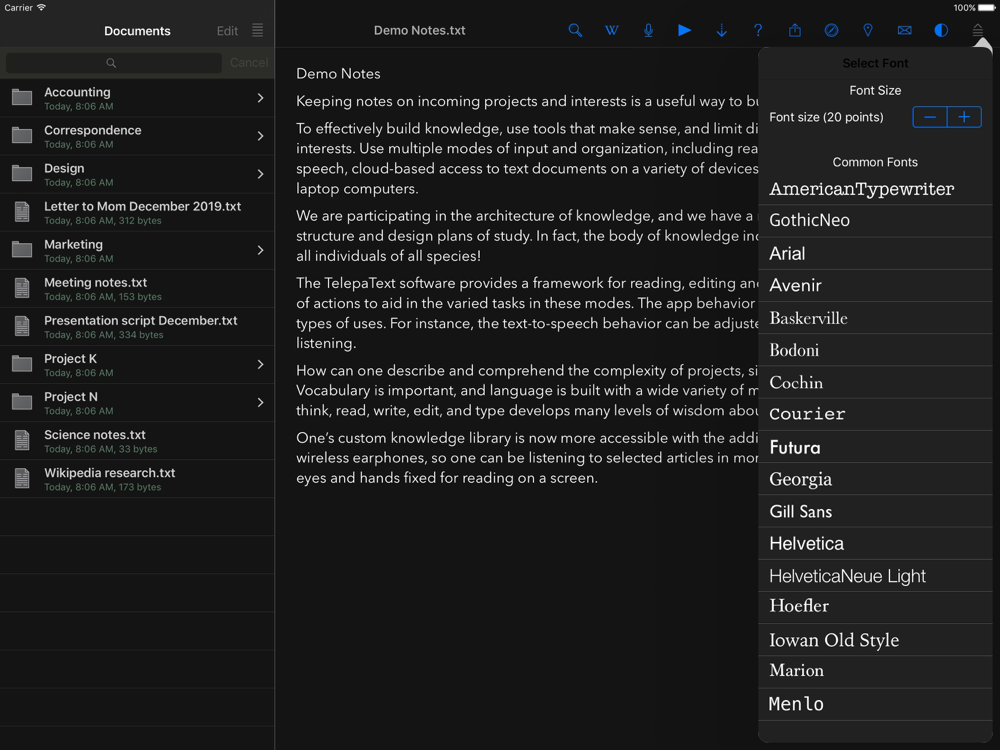Tap the compass browser icon
The height and width of the screenshot is (750, 1000).
(831, 30)
